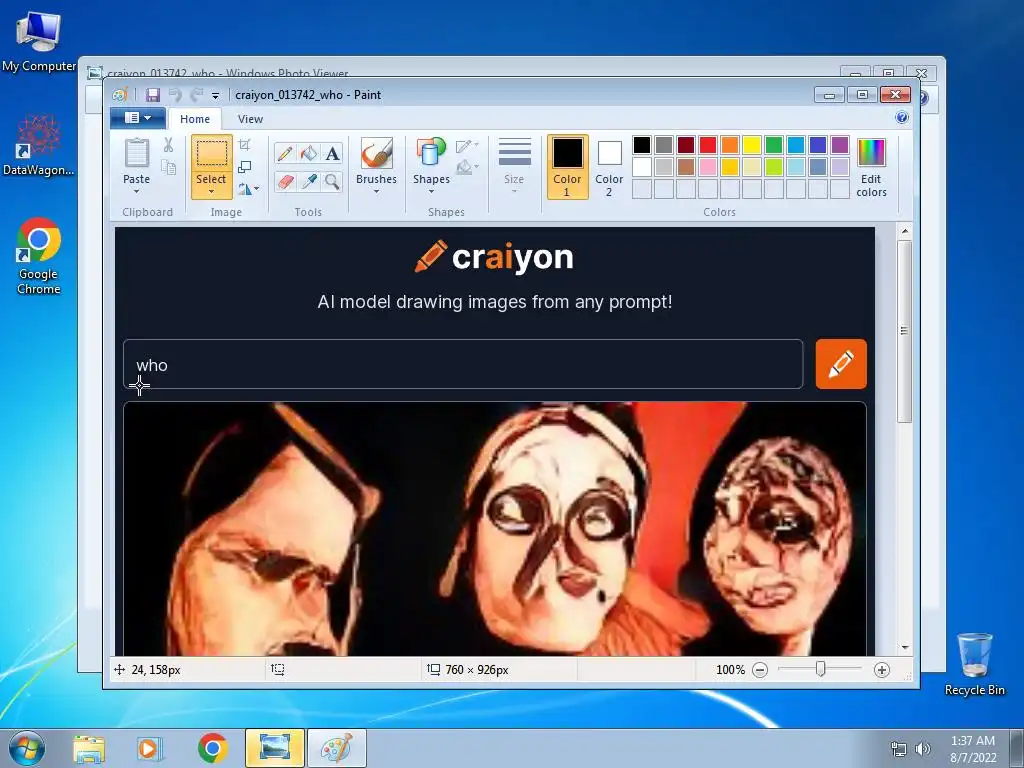The height and width of the screenshot is (768, 1024).
Task: Switch to the Home ribbon tab
Action: [x=195, y=119]
